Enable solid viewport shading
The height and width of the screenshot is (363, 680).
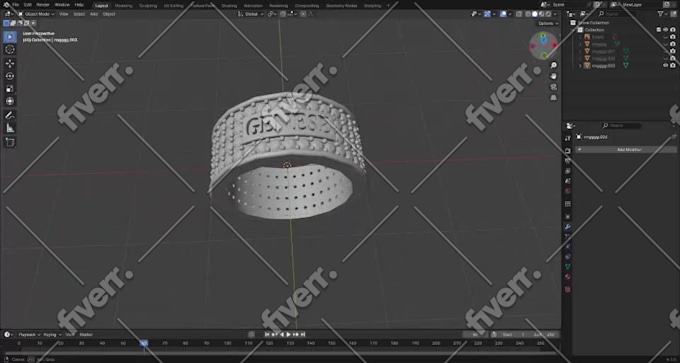[535, 14]
